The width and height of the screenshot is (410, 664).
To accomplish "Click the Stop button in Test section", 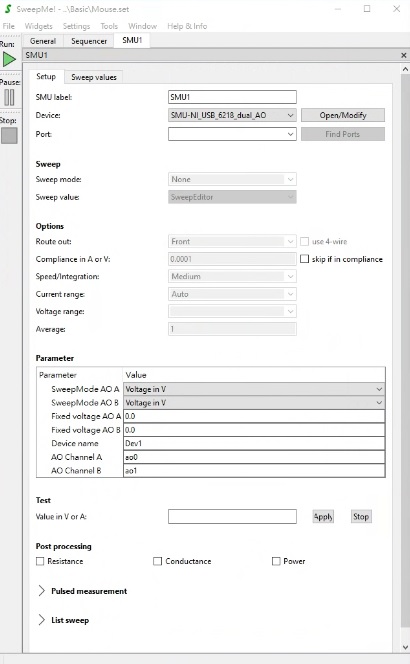I will 361,517.
